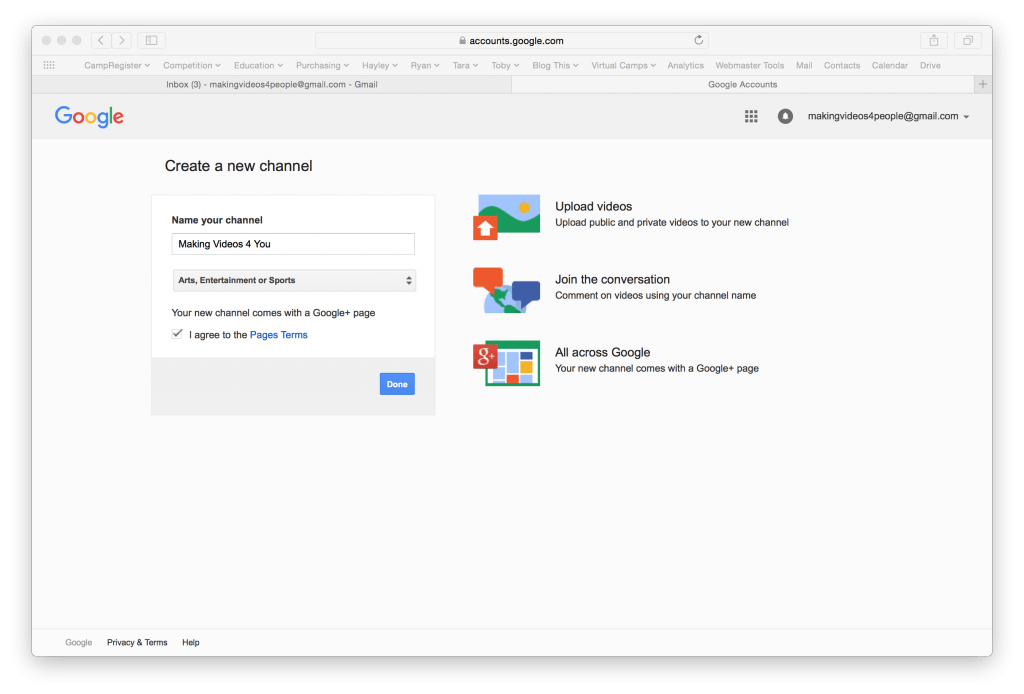Open the Calendar bookmark
Screen dimensions: 1024x694
point(889,65)
